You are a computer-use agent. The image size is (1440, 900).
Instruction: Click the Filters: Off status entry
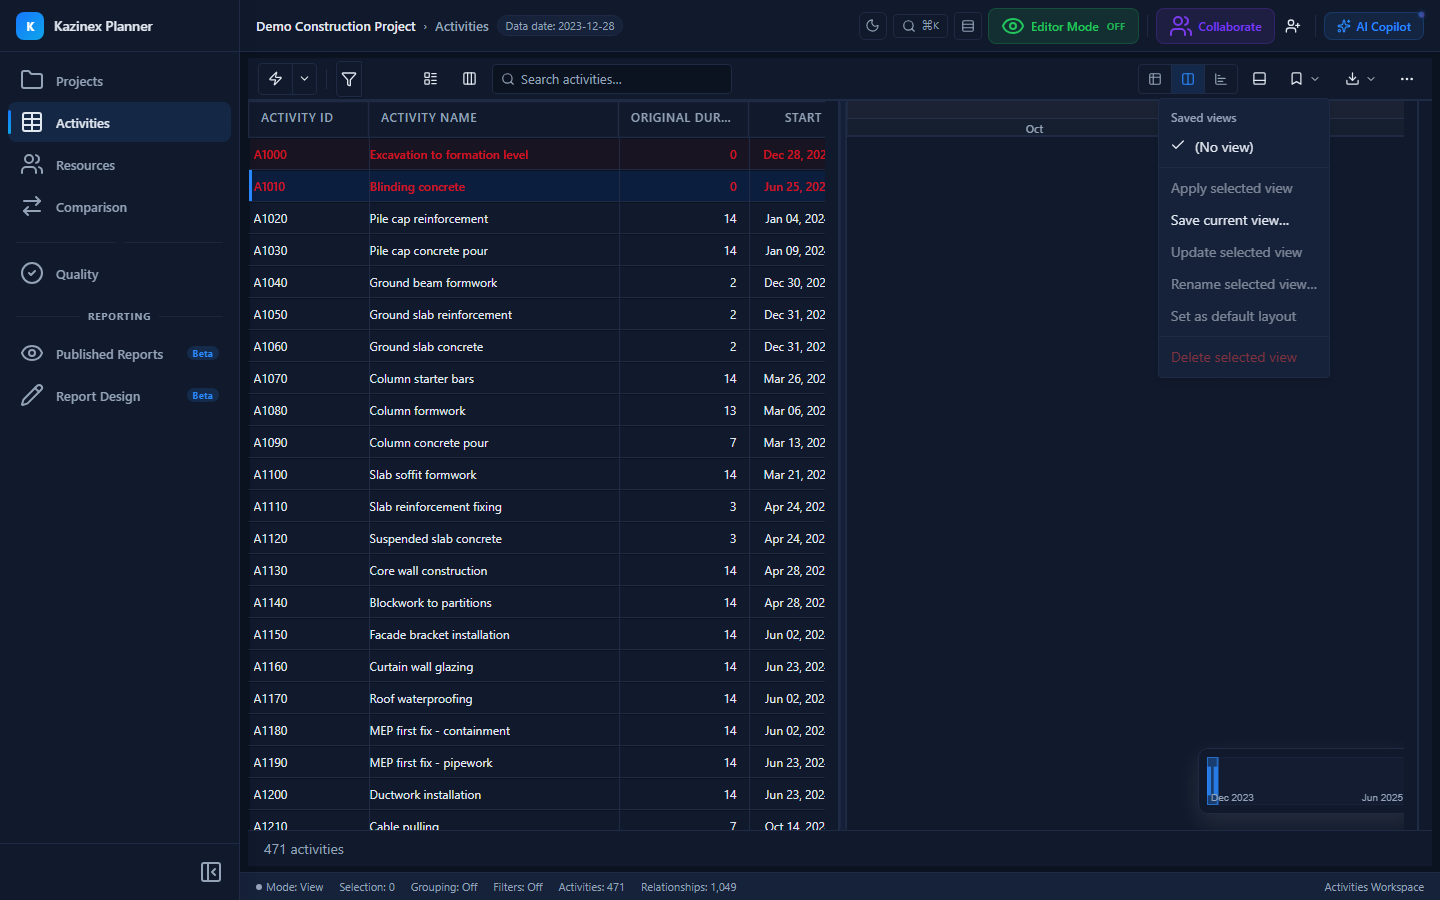point(518,887)
